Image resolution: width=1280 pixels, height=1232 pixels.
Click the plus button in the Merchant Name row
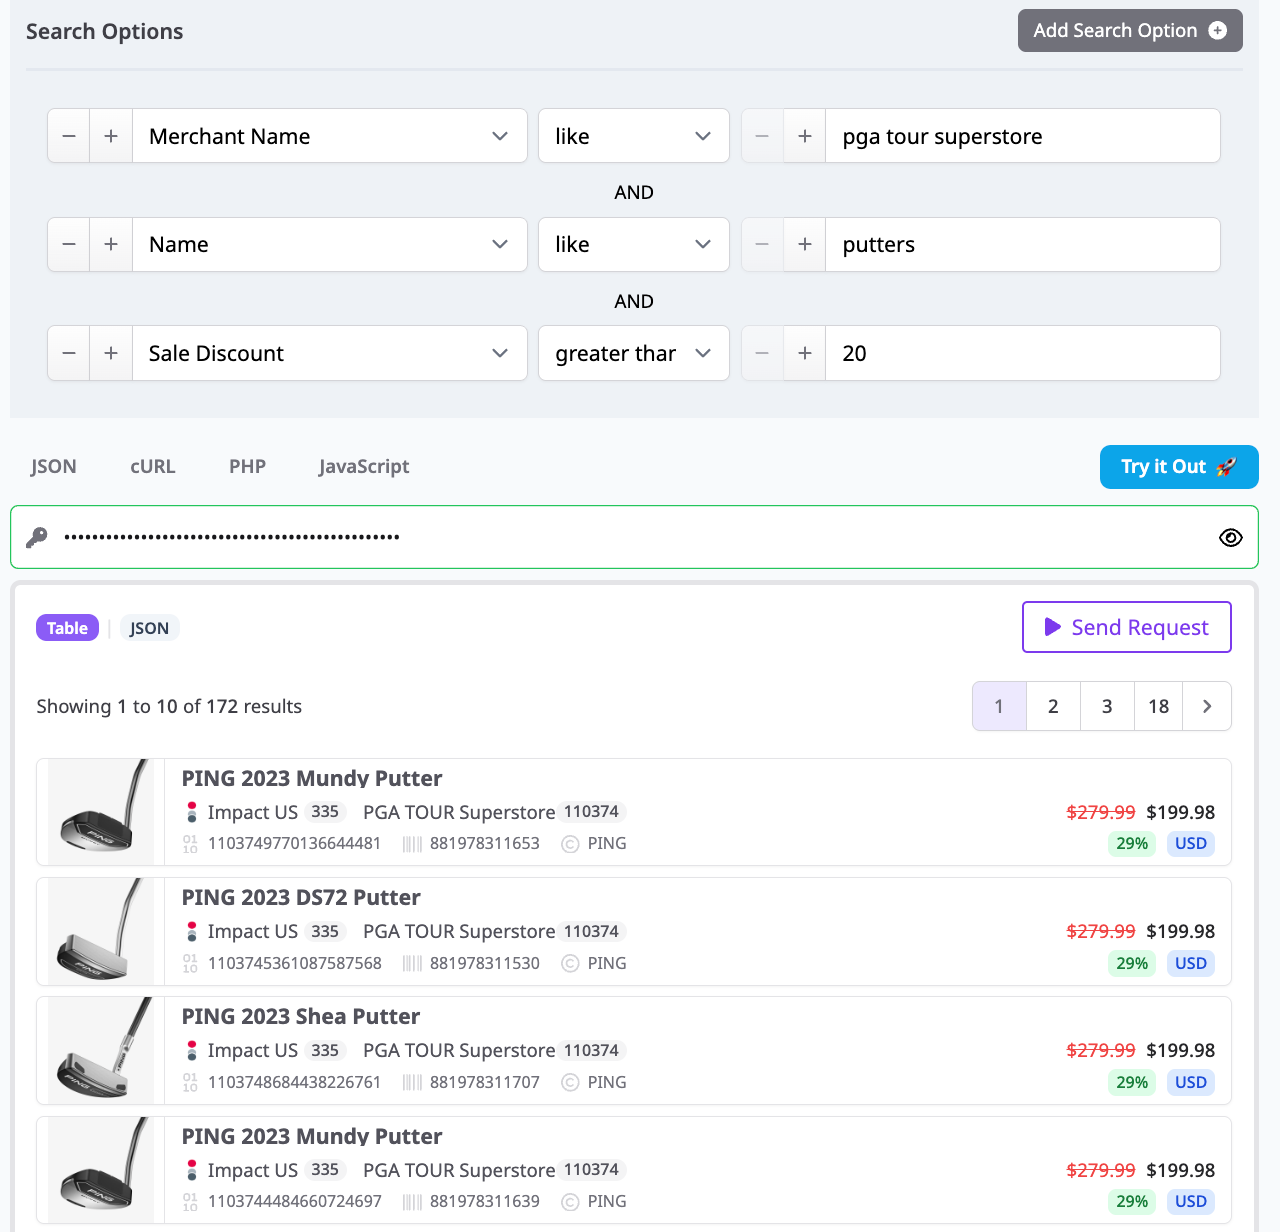coord(111,136)
